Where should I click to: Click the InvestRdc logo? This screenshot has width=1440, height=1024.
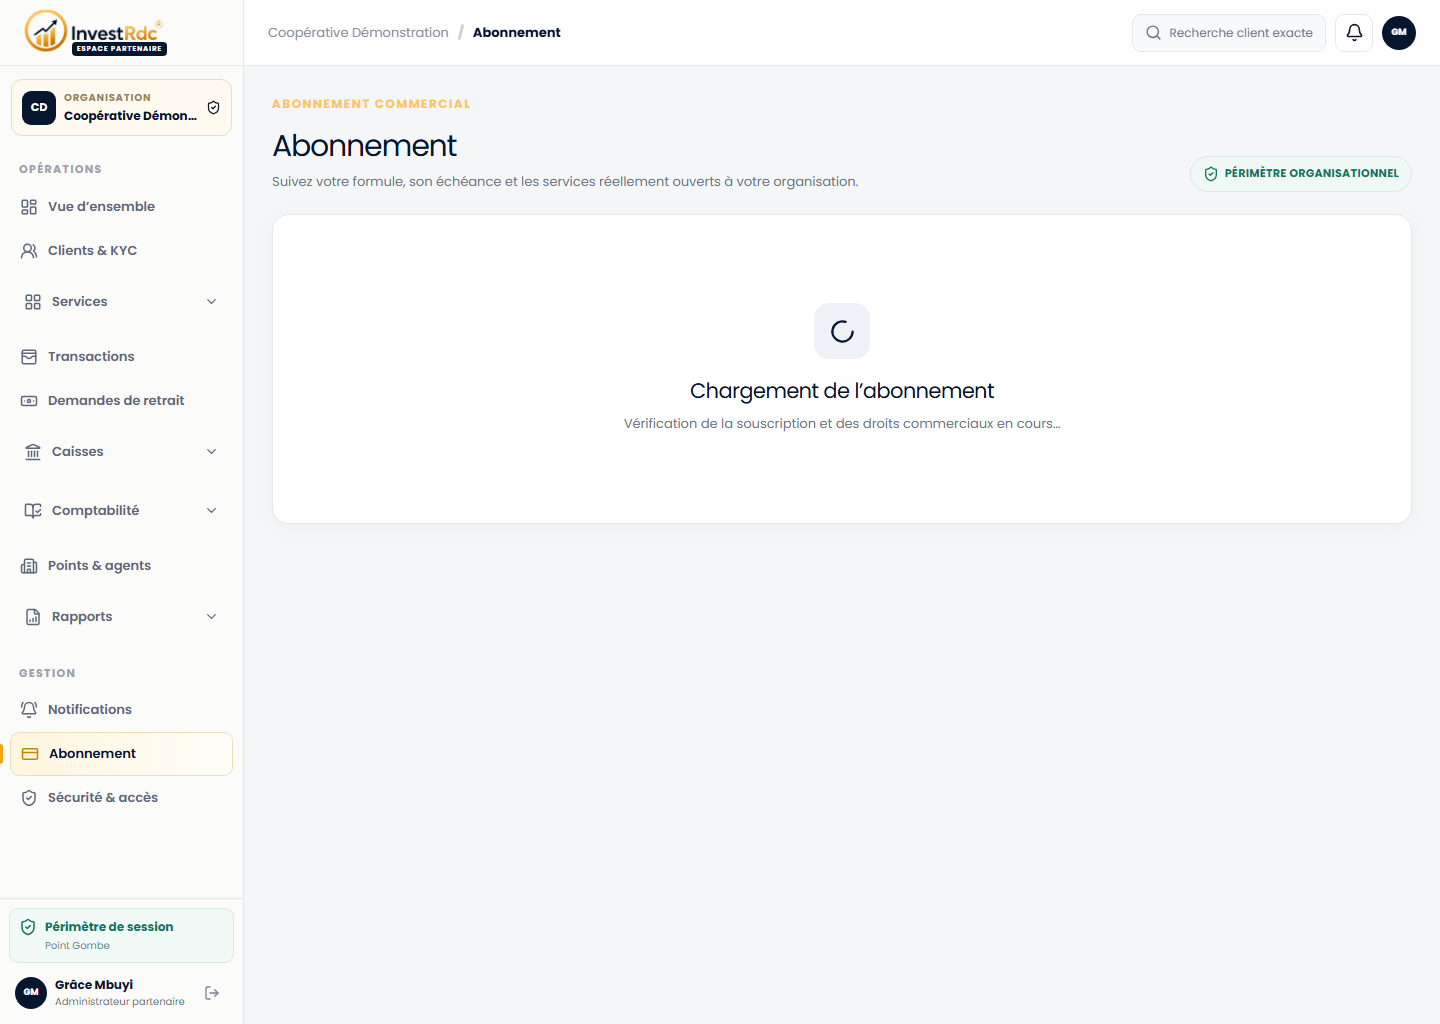coord(96,32)
